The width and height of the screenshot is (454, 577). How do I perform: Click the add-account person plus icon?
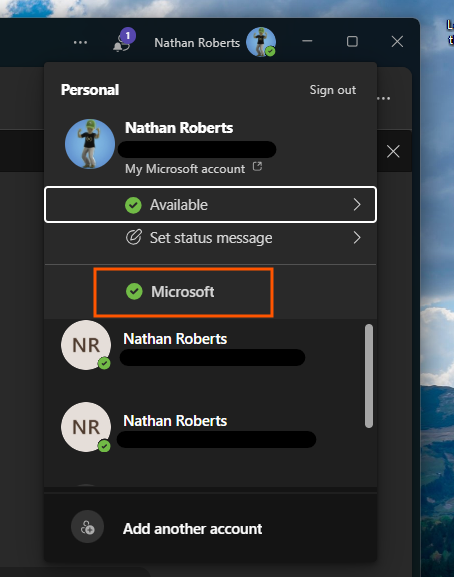(88, 527)
